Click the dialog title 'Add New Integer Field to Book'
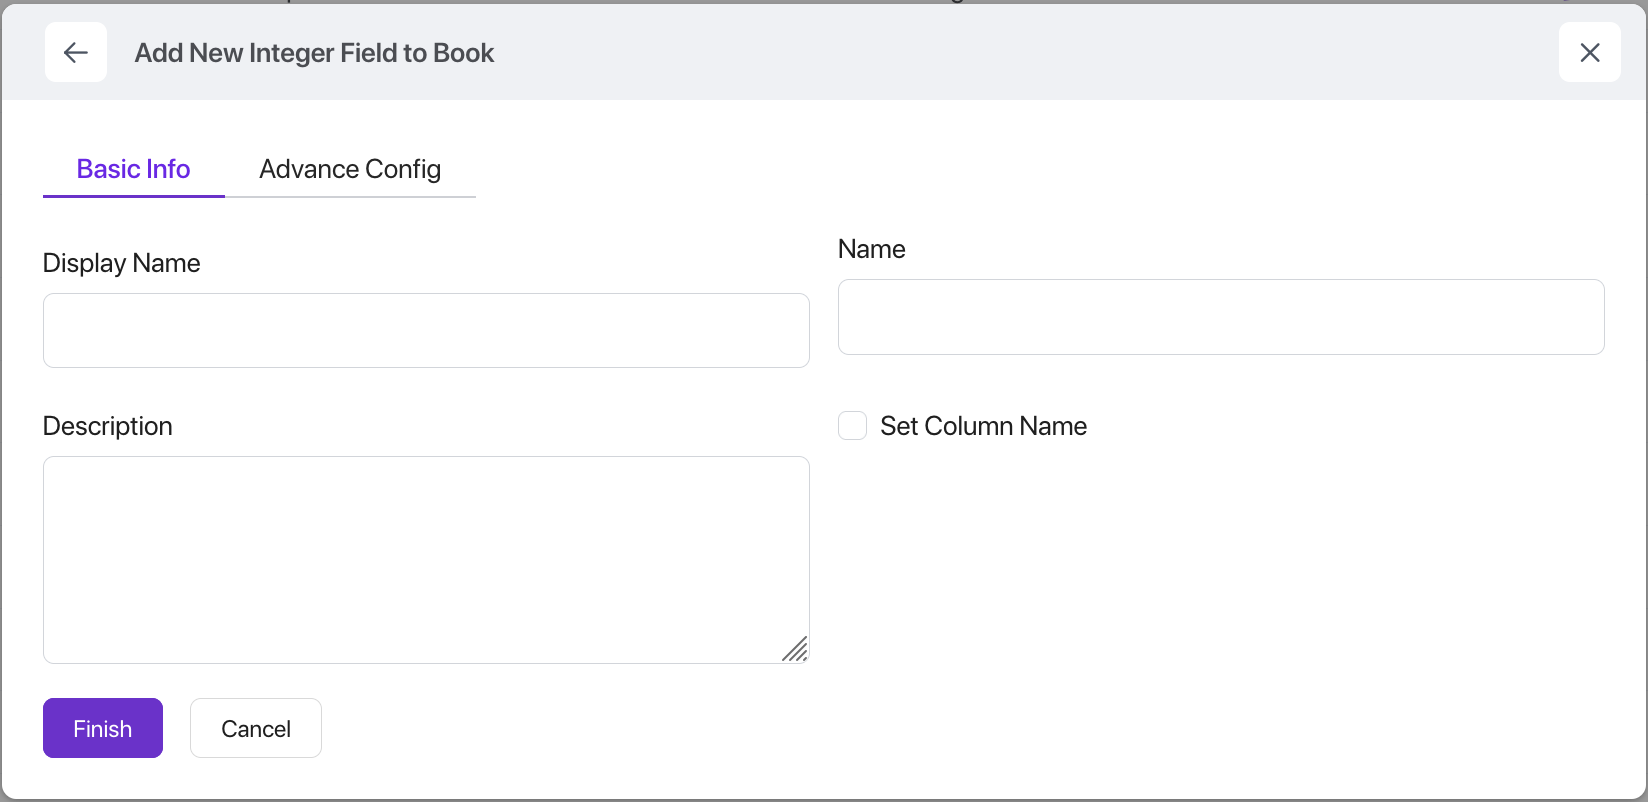 (314, 53)
